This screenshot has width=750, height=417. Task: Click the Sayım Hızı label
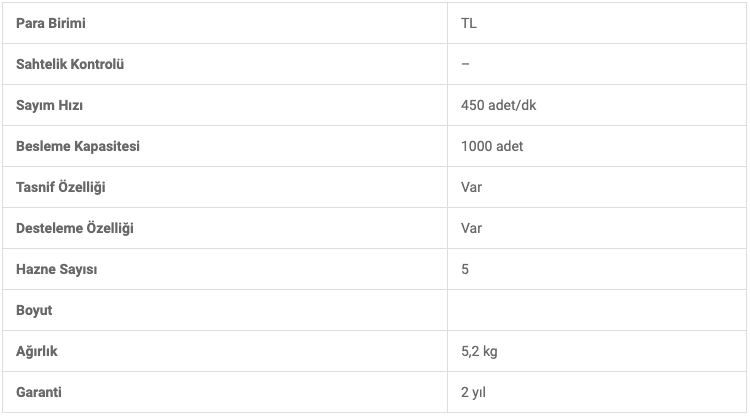[x=49, y=105]
